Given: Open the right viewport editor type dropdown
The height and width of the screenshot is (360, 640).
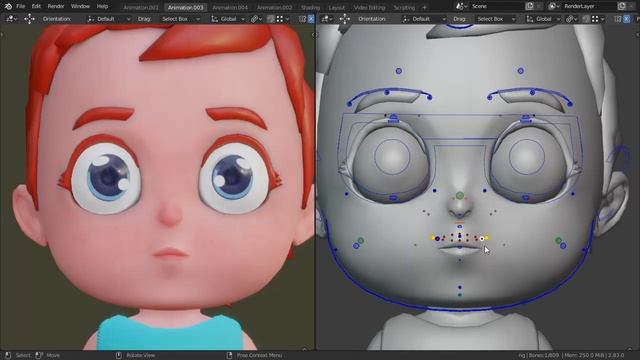Looking at the screenshot, I should pos(326,19).
